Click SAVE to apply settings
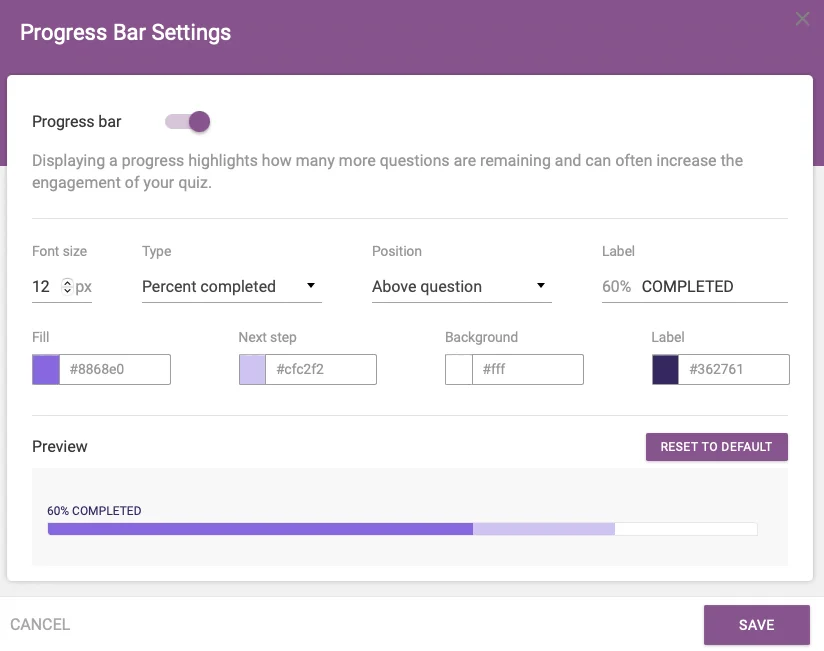This screenshot has height=651, width=824. [x=756, y=625]
